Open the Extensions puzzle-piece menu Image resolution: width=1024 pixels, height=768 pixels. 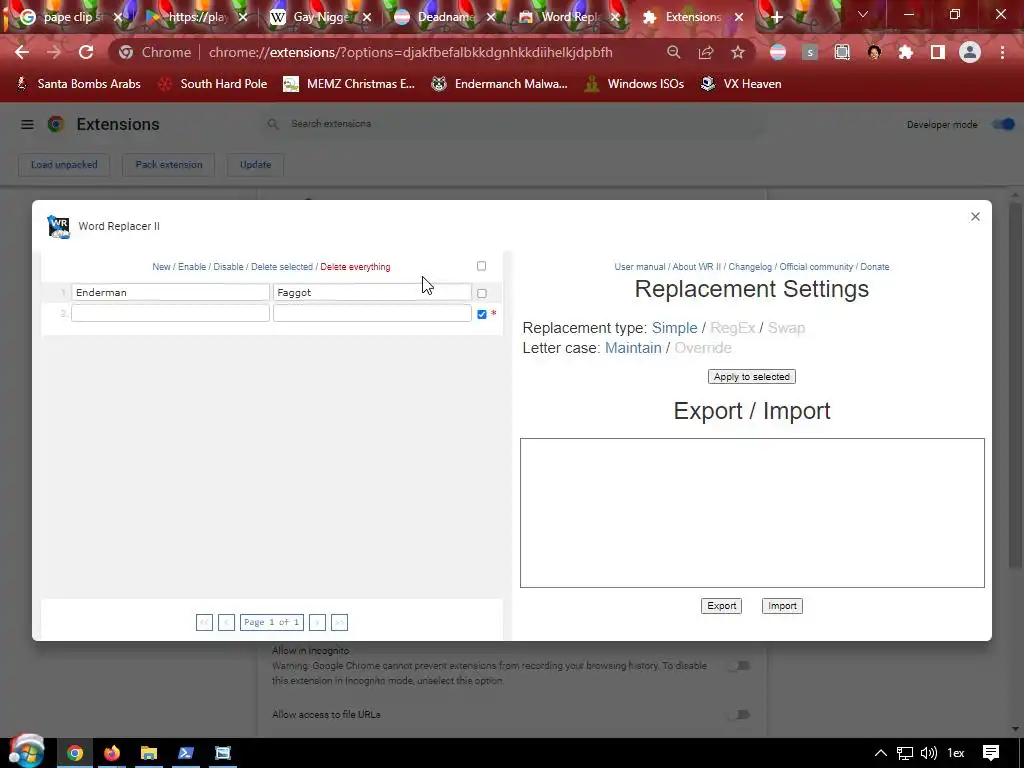pyautogui.click(x=906, y=52)
